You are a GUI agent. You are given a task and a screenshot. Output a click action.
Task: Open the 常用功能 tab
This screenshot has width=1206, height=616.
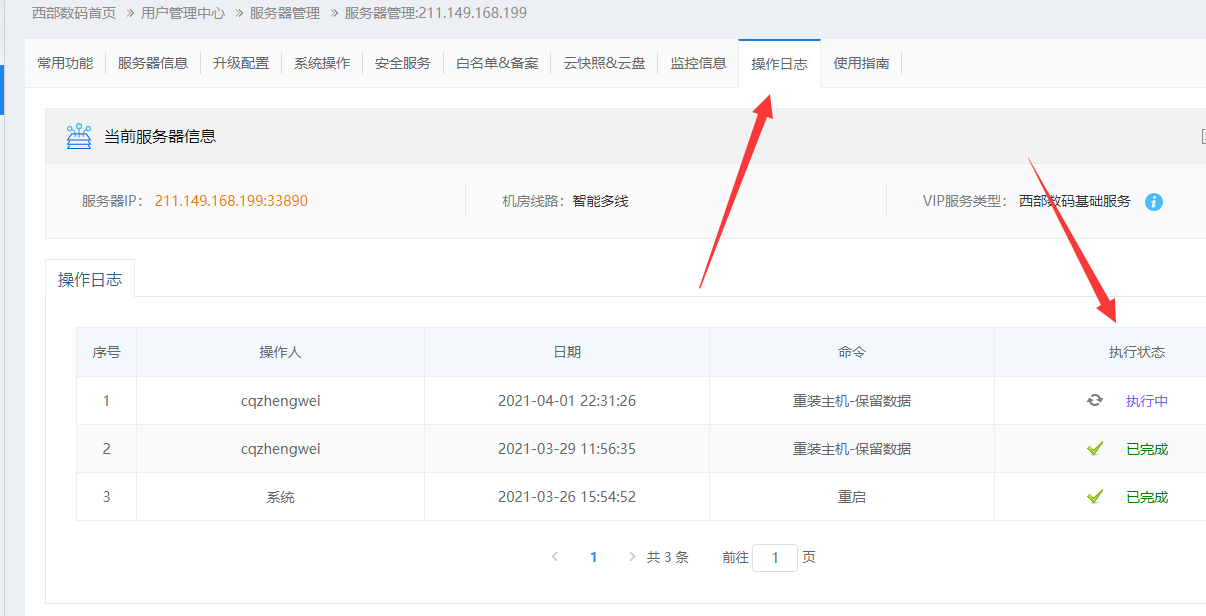pyautogui.click(x=65, y=63)
